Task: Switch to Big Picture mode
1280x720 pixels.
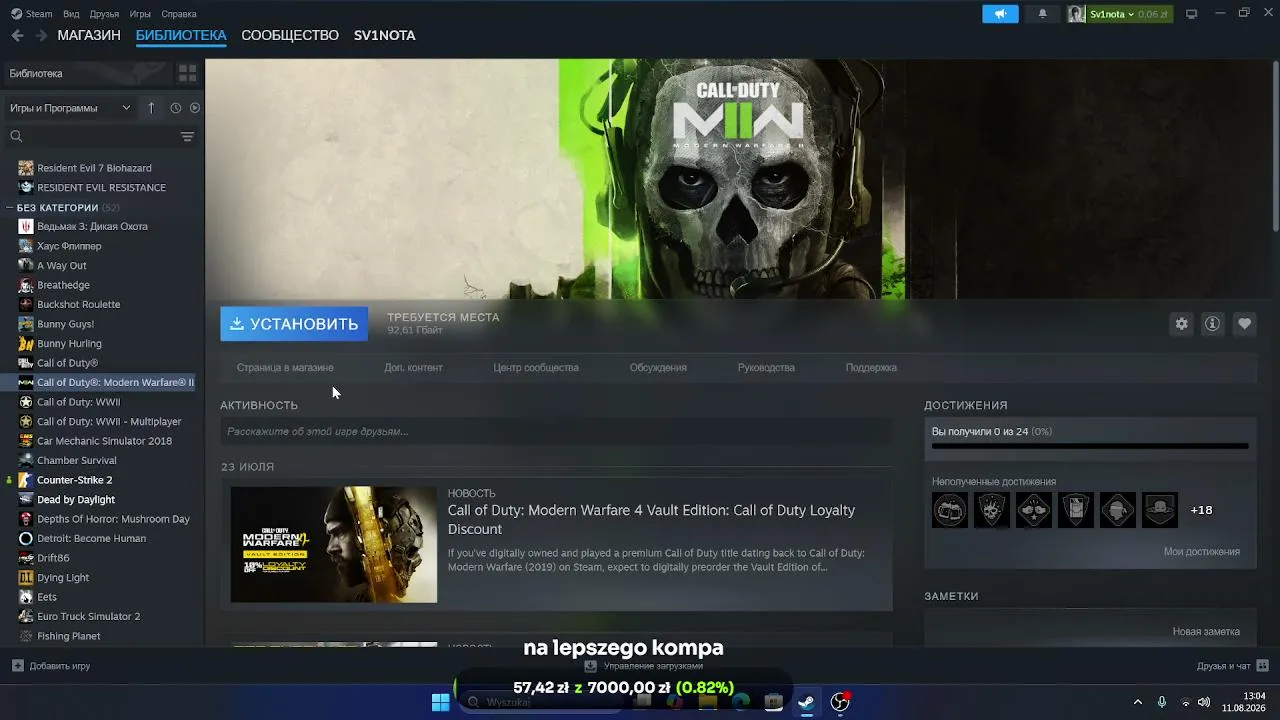Action: tap(1191, 14)
